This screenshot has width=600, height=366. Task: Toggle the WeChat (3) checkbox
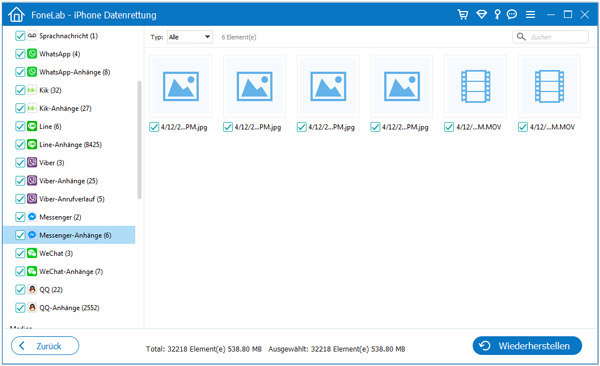click(x=20, y=253)
